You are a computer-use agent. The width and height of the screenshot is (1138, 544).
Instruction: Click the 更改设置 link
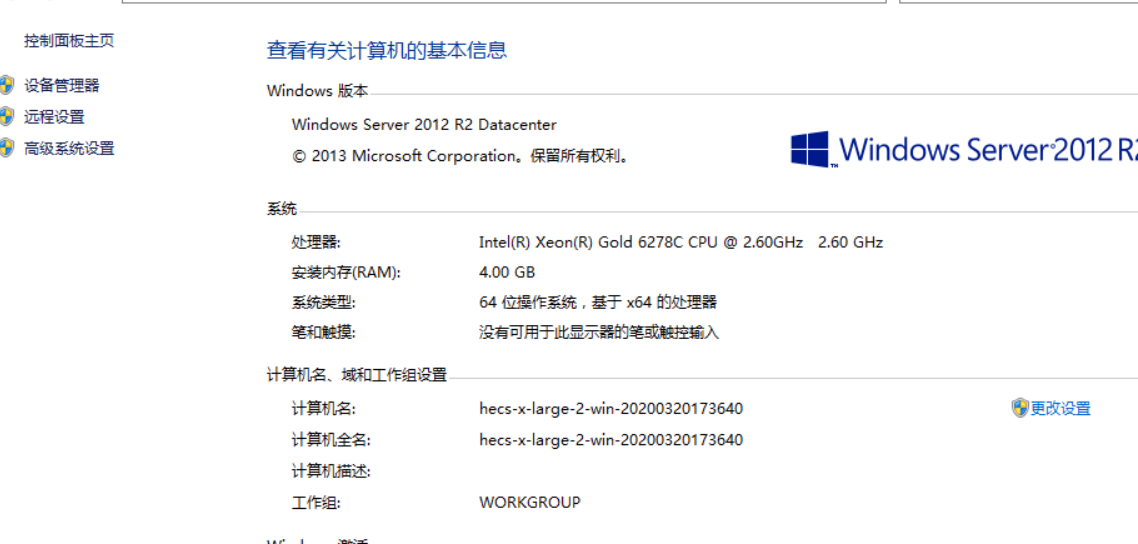point(1060,408)
